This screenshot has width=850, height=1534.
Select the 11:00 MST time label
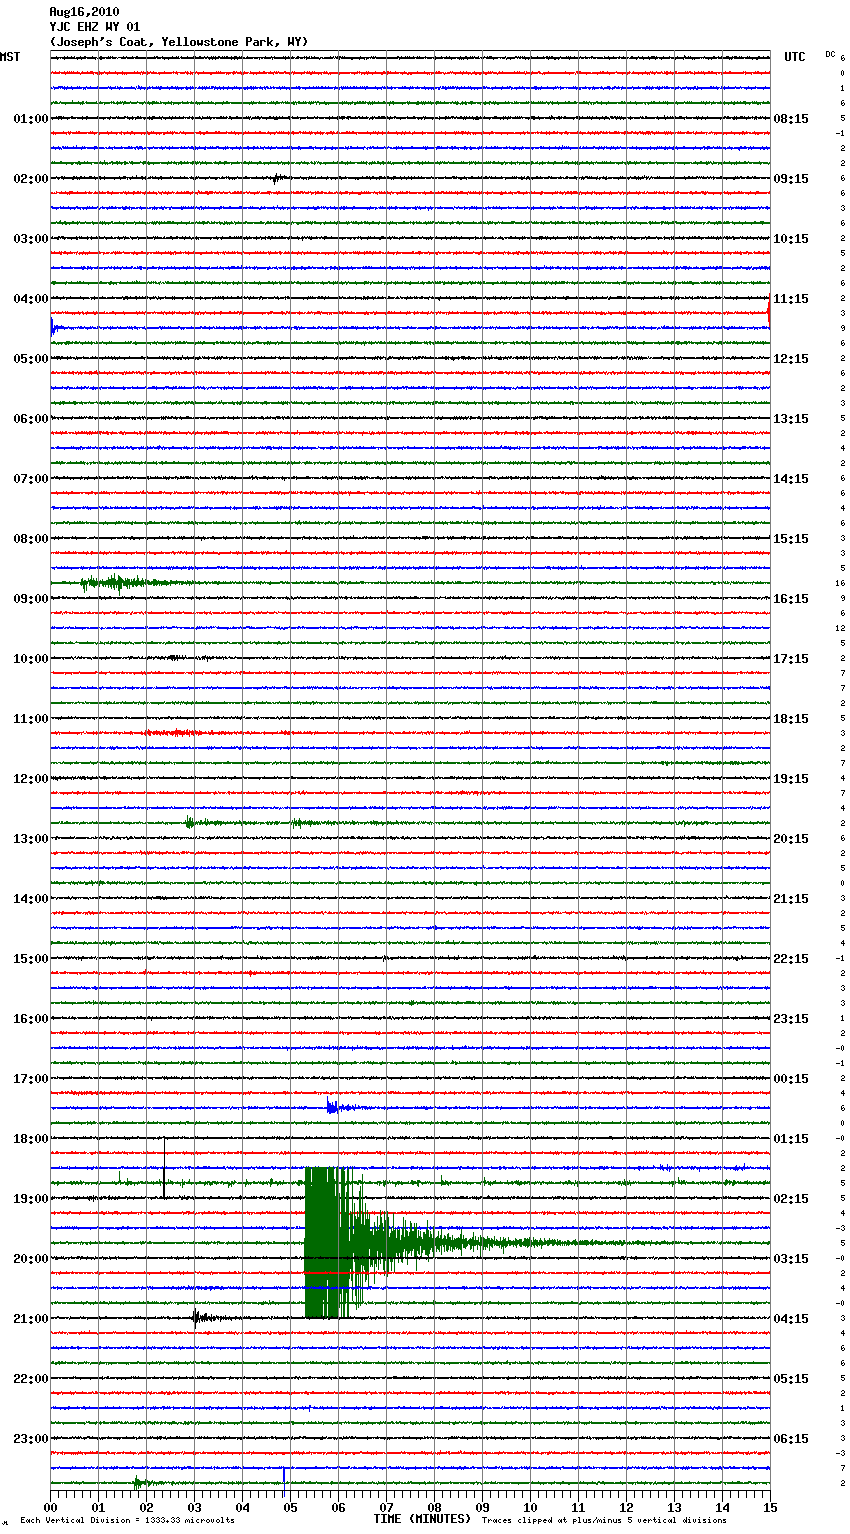[x=31, y=719]
